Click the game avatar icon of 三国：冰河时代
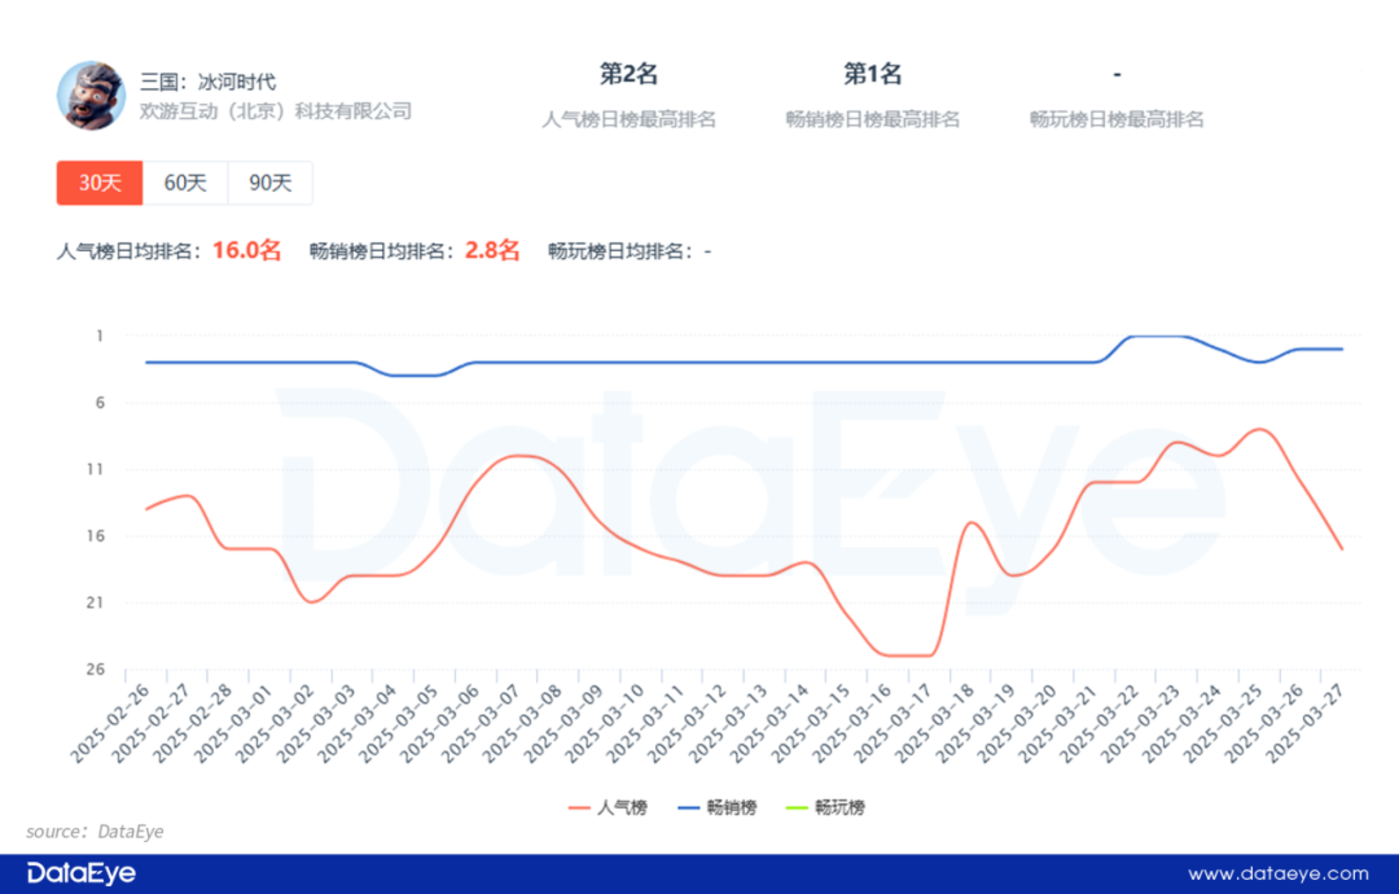This screenshot has height=894, width=1399. pos(91,95)
